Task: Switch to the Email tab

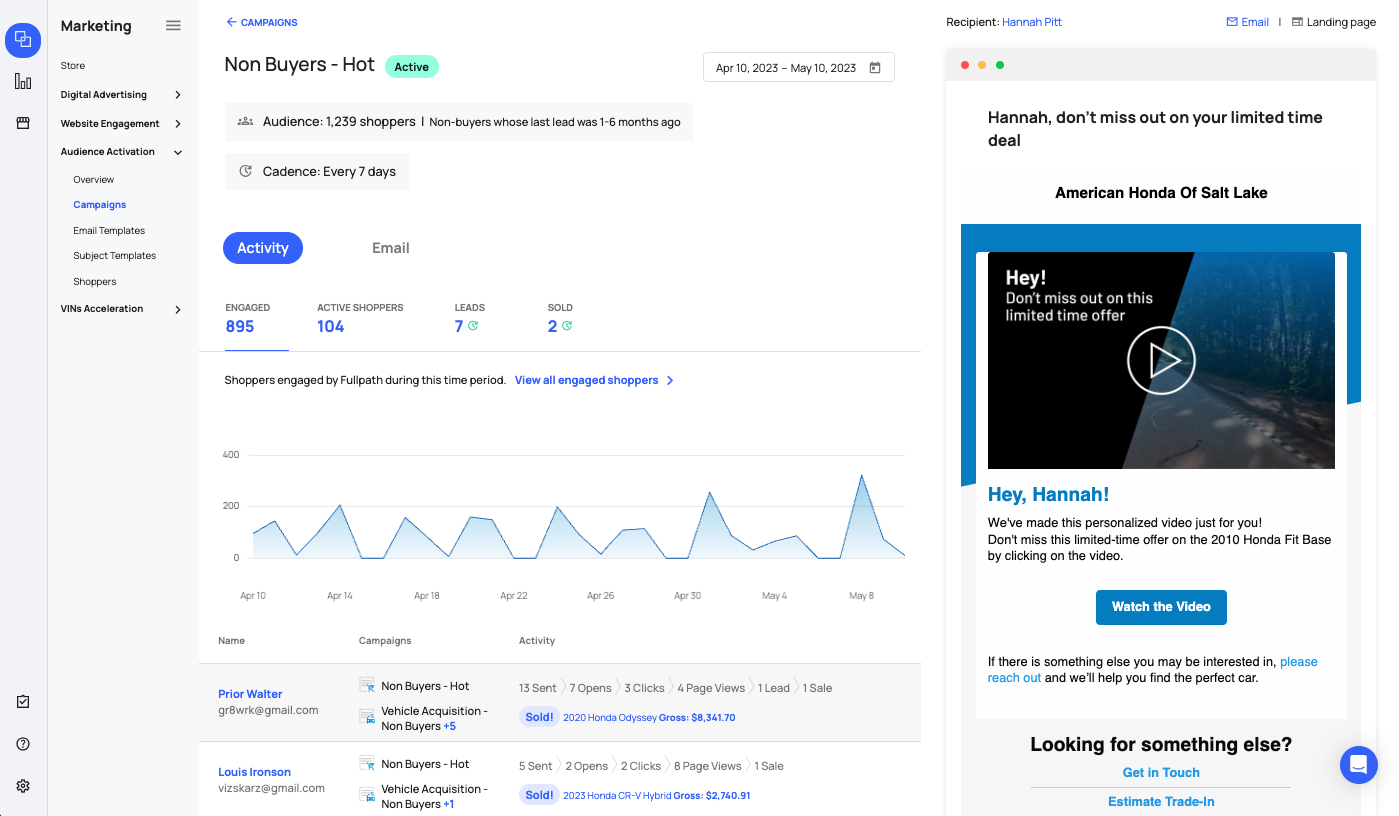Action: pos(390,248)
